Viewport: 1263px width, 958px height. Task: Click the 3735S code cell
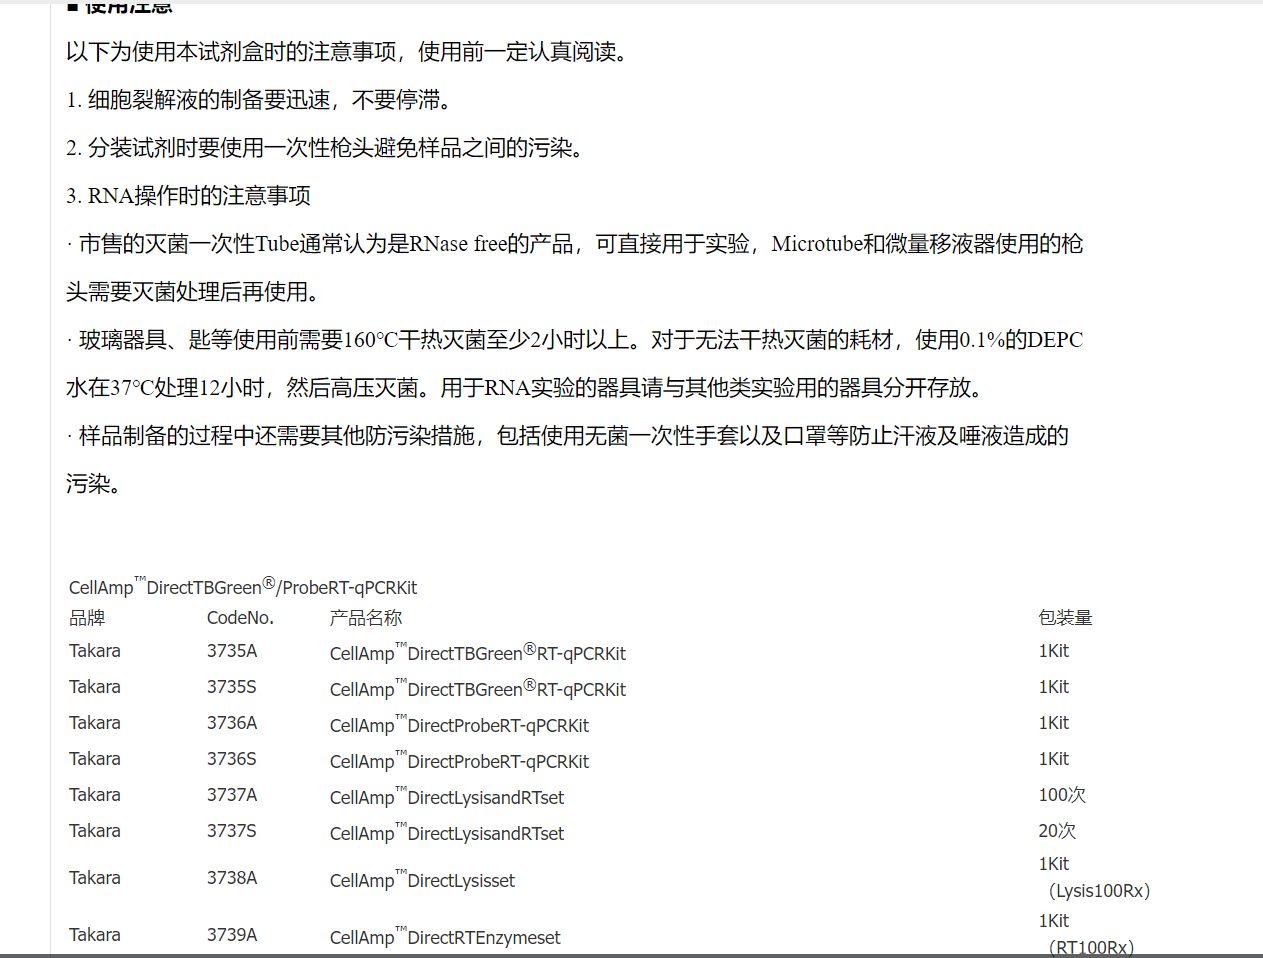point(232,687)
